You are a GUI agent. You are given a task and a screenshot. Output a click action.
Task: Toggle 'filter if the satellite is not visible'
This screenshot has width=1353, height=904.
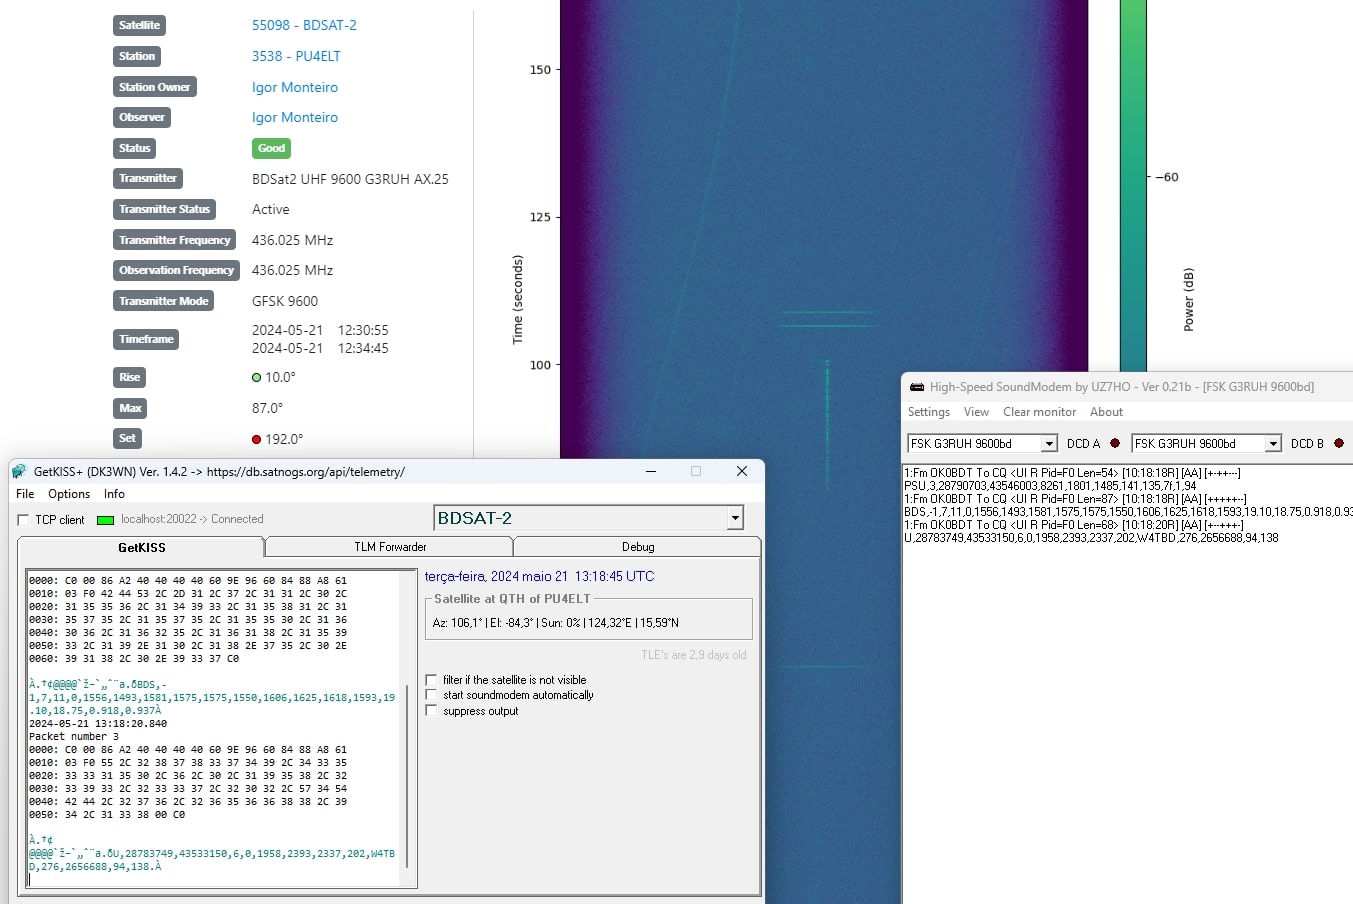[x=431, y=680]
